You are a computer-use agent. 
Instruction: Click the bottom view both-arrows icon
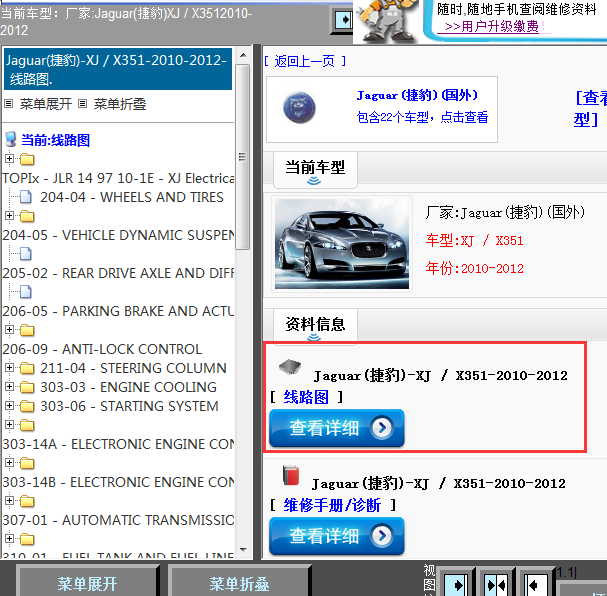point(496,584)
